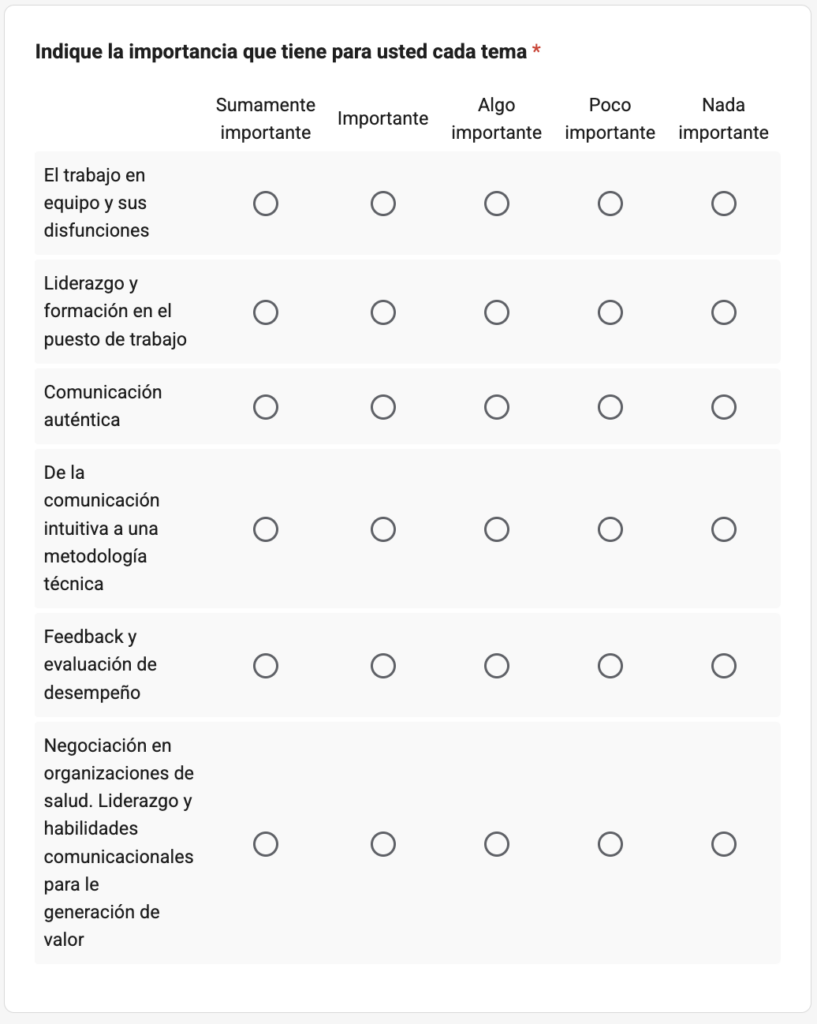The image size is (817, 1024).
Task: Mark Importante for El trabajo en equipo
Action: pos(383,204)
